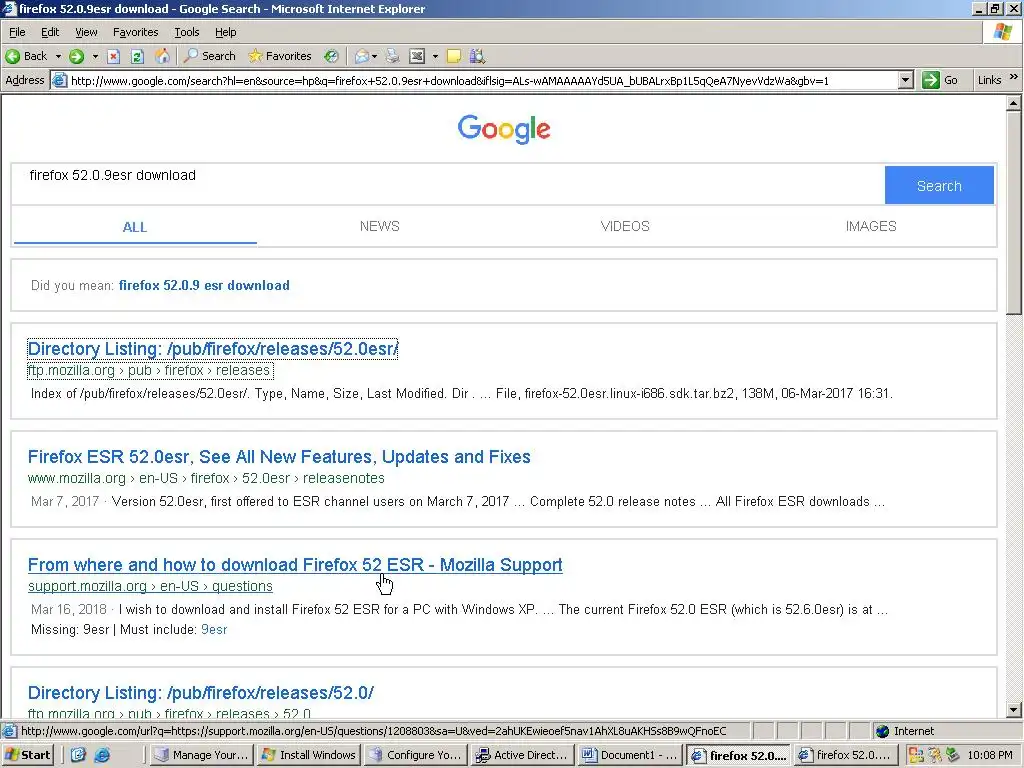Click the Refresh page icon
Screen dimensions: 1024x768
point(137,56)
